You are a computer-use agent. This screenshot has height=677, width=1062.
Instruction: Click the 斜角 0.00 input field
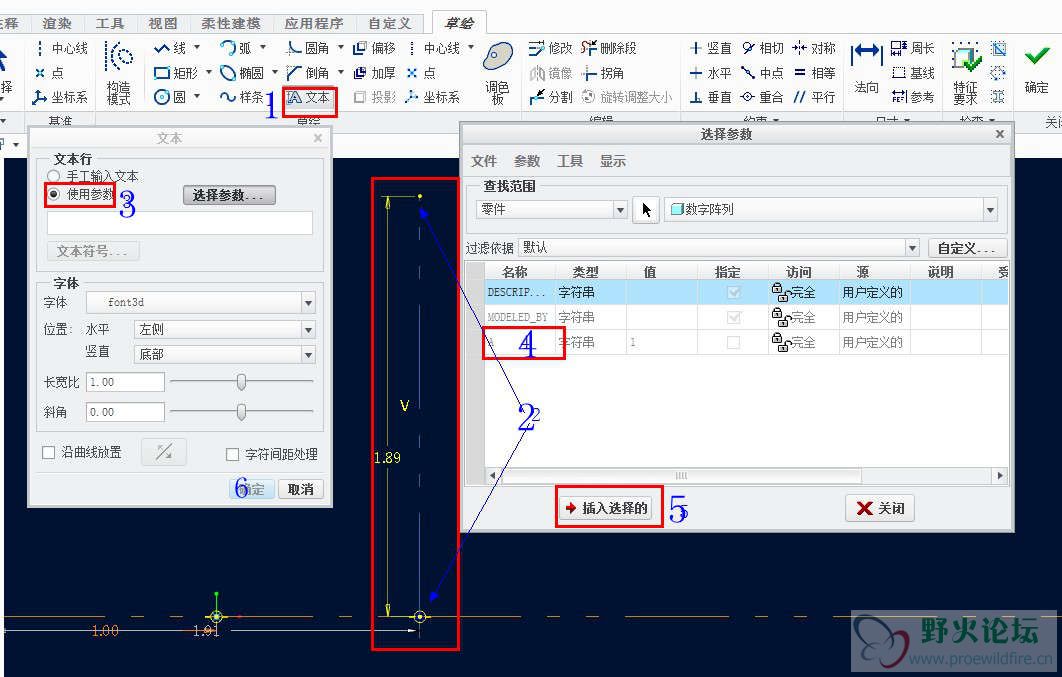(125, 412)
